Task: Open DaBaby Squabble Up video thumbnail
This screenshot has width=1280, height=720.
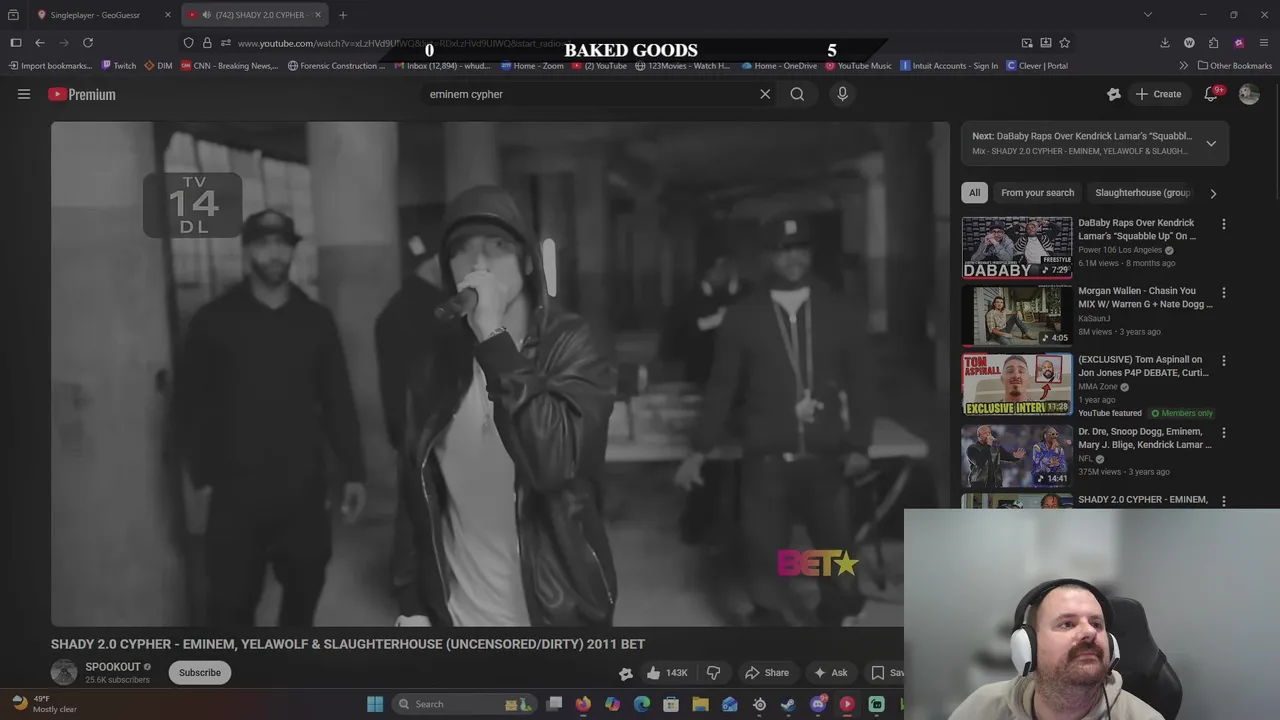Action: [x=1017, y=247]
